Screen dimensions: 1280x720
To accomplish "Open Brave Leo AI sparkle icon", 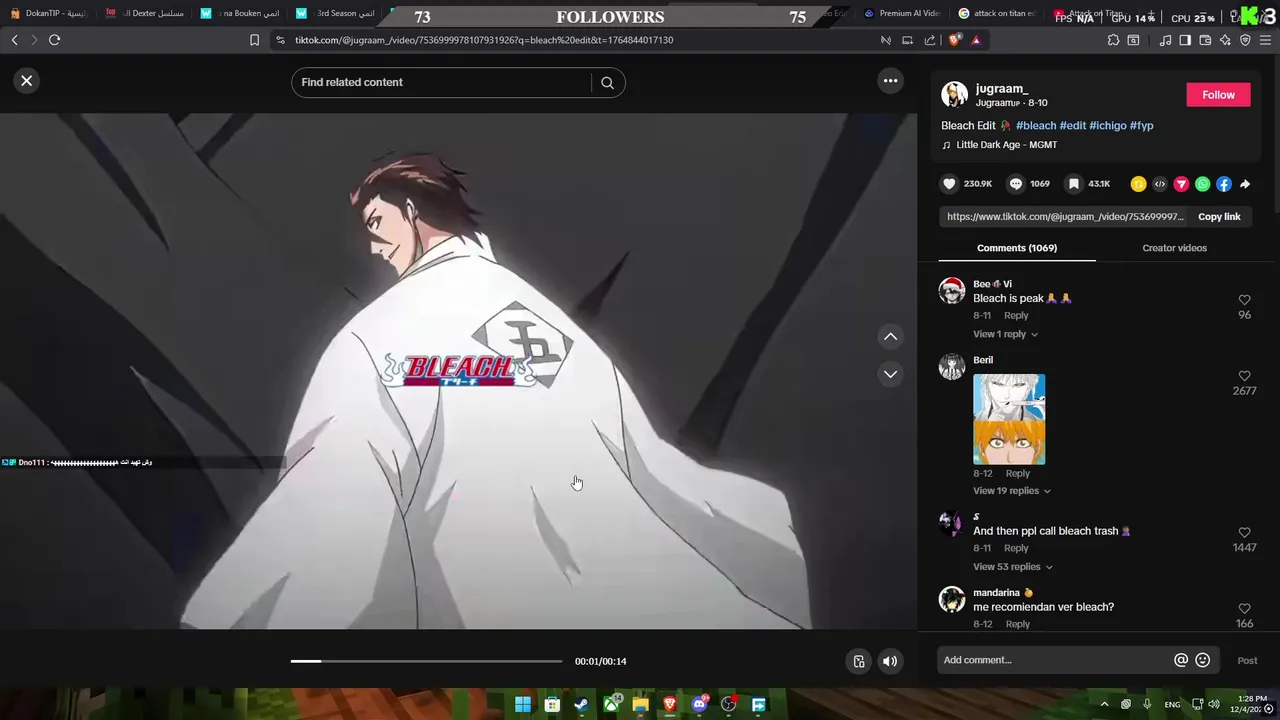I will [1225, 40].
